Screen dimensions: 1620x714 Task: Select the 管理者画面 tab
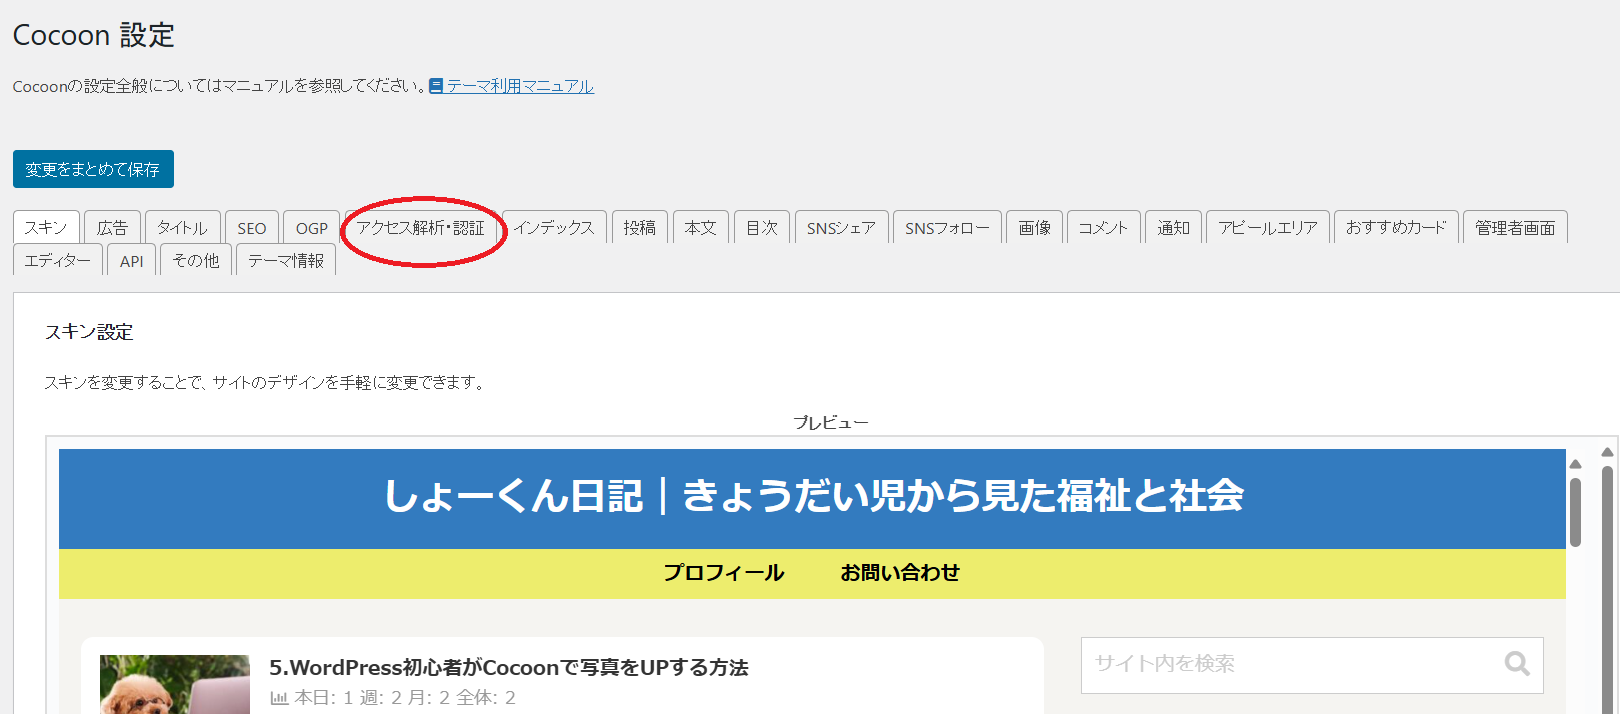(x=1514, y=228)
